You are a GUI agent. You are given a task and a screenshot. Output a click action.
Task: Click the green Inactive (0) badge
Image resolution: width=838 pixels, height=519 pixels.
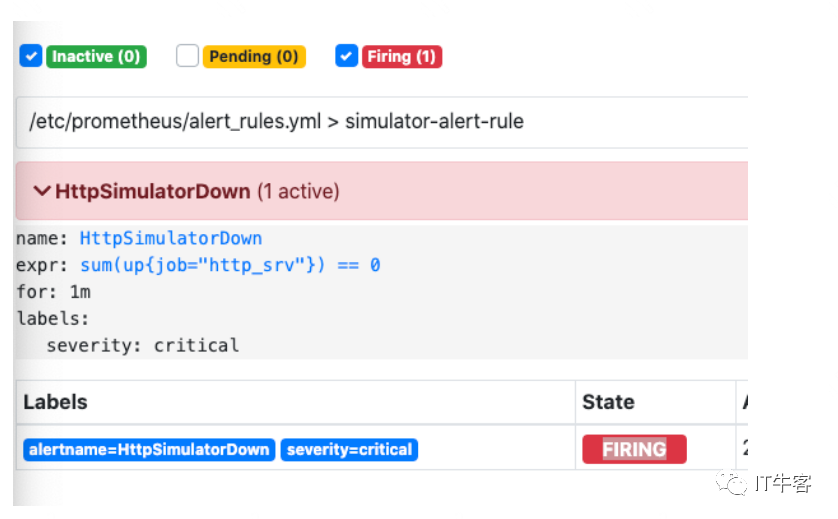coord(96,57)
